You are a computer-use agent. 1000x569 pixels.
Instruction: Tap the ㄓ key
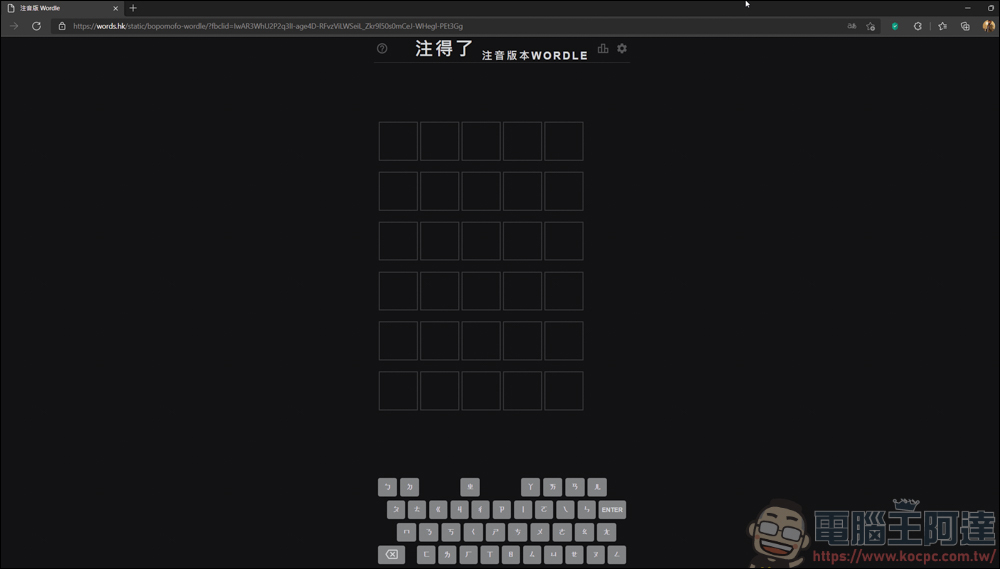[x=470, y=487]
